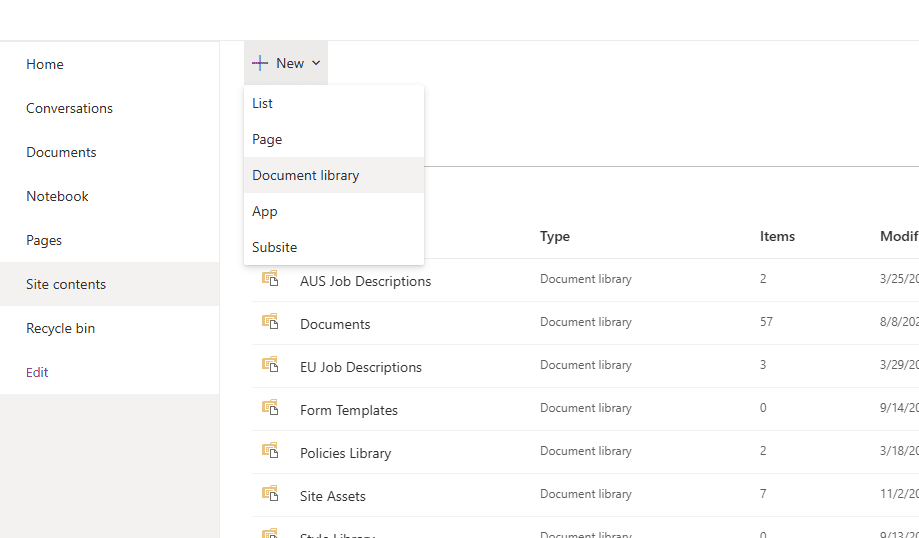Go to Conversations in the sidebar

(x=69, y=108)
